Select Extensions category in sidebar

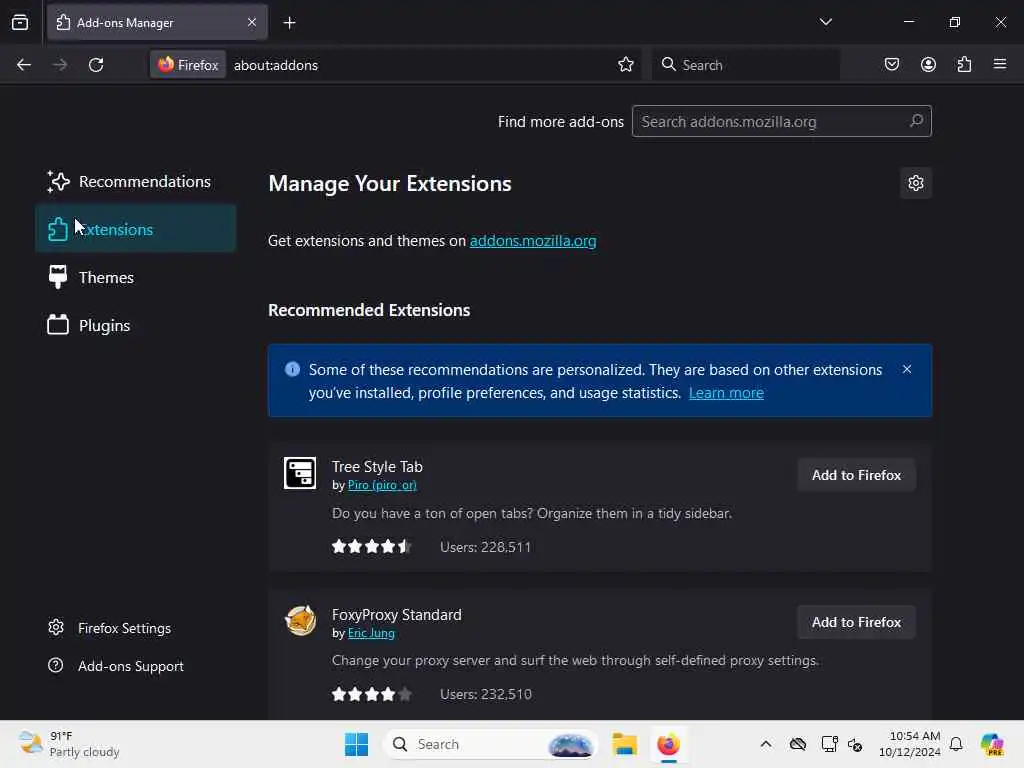coord(135,229)
